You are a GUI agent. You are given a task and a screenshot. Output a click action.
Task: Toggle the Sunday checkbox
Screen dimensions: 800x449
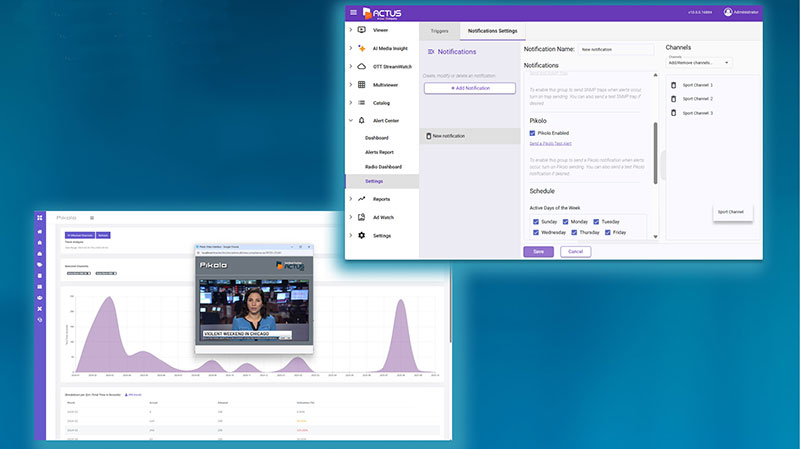pyautogui.click(x=536, y=221)
